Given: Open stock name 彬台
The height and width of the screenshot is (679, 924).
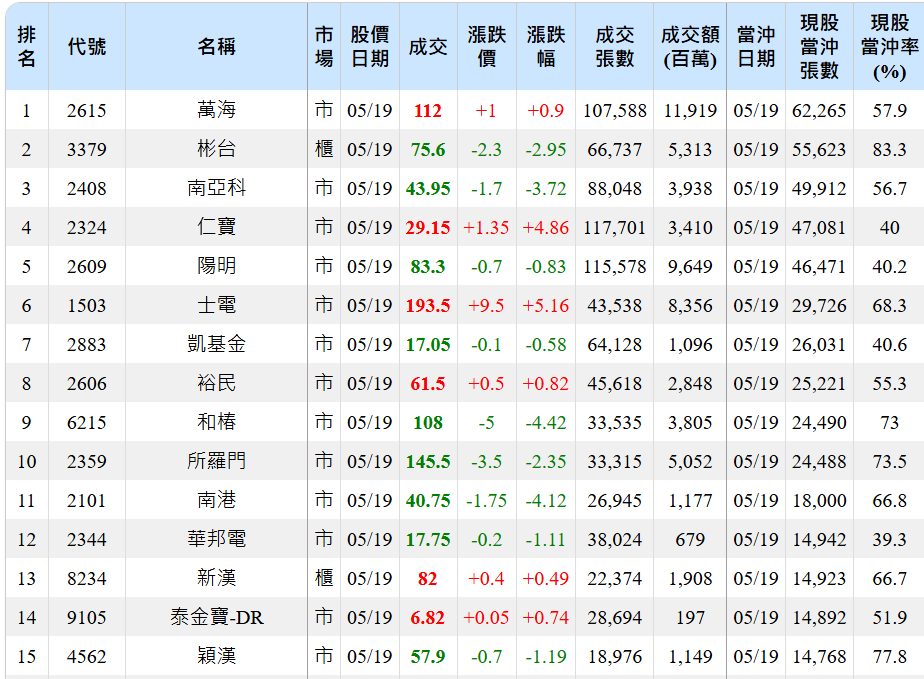Looking at the screenshot, I should coord(216,149).
